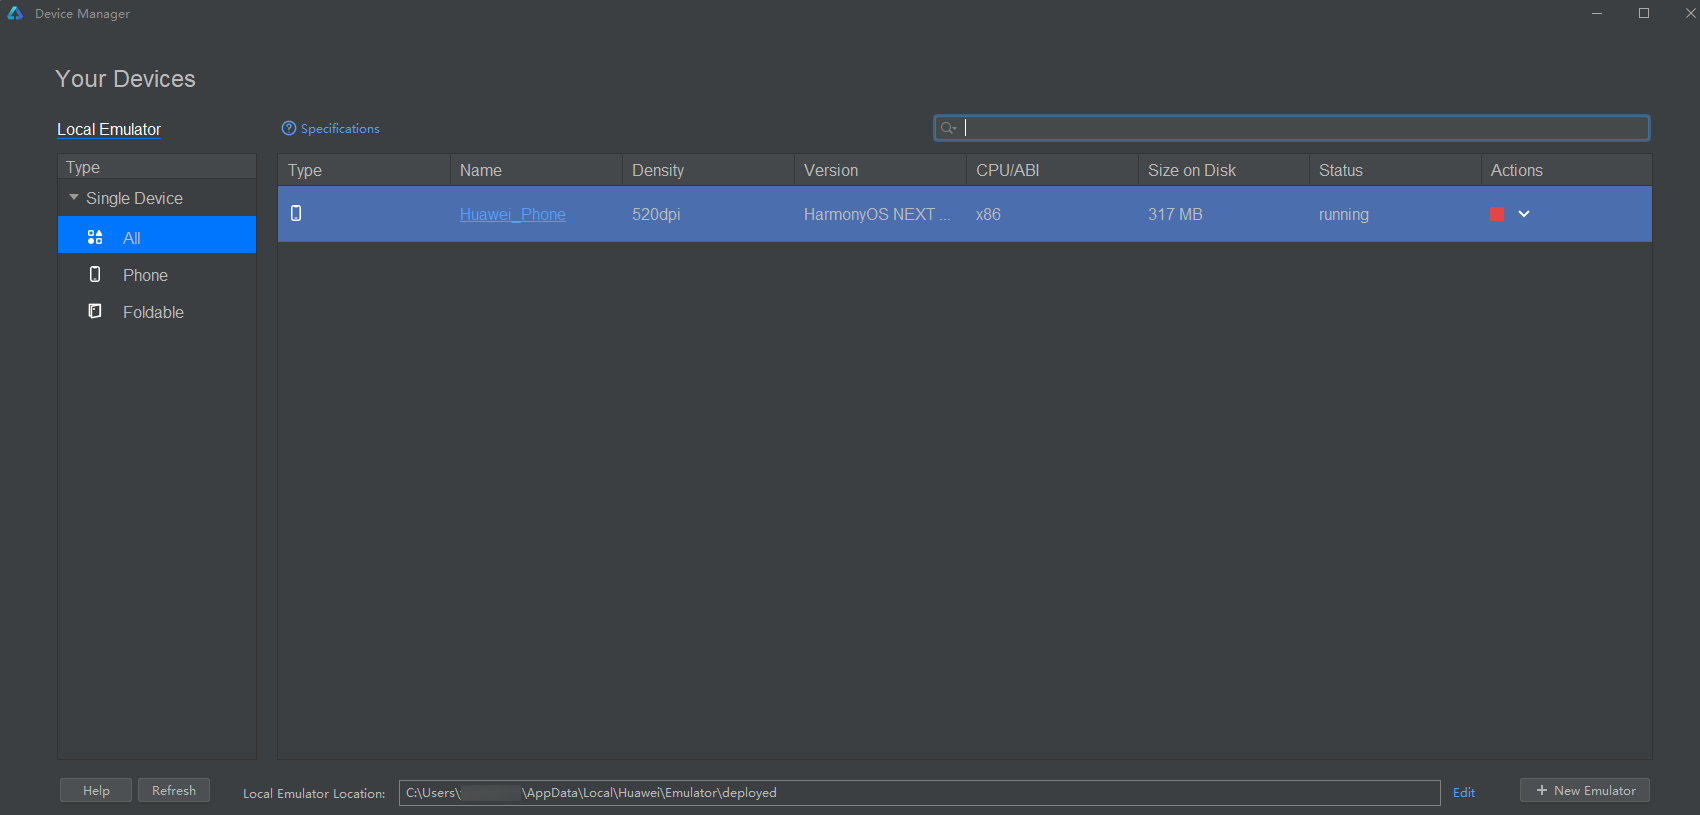Sort by the Density column header
1700x815 pixels.
point(708,170)
